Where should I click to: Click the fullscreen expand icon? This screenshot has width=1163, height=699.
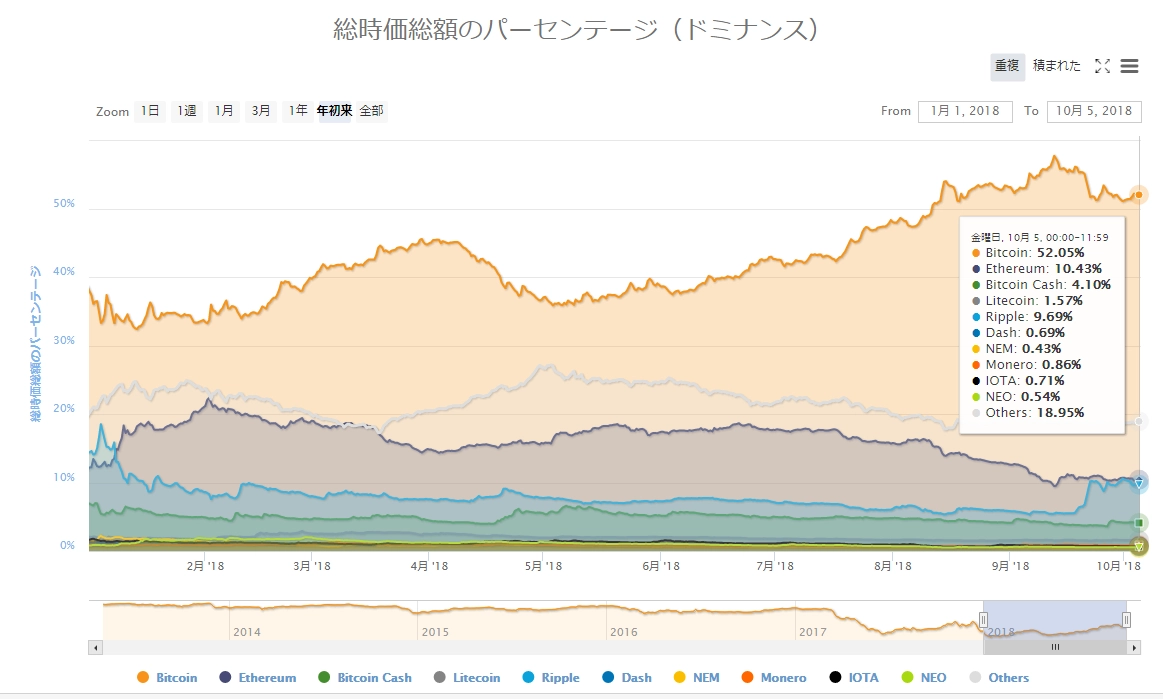coord(1102,66)
